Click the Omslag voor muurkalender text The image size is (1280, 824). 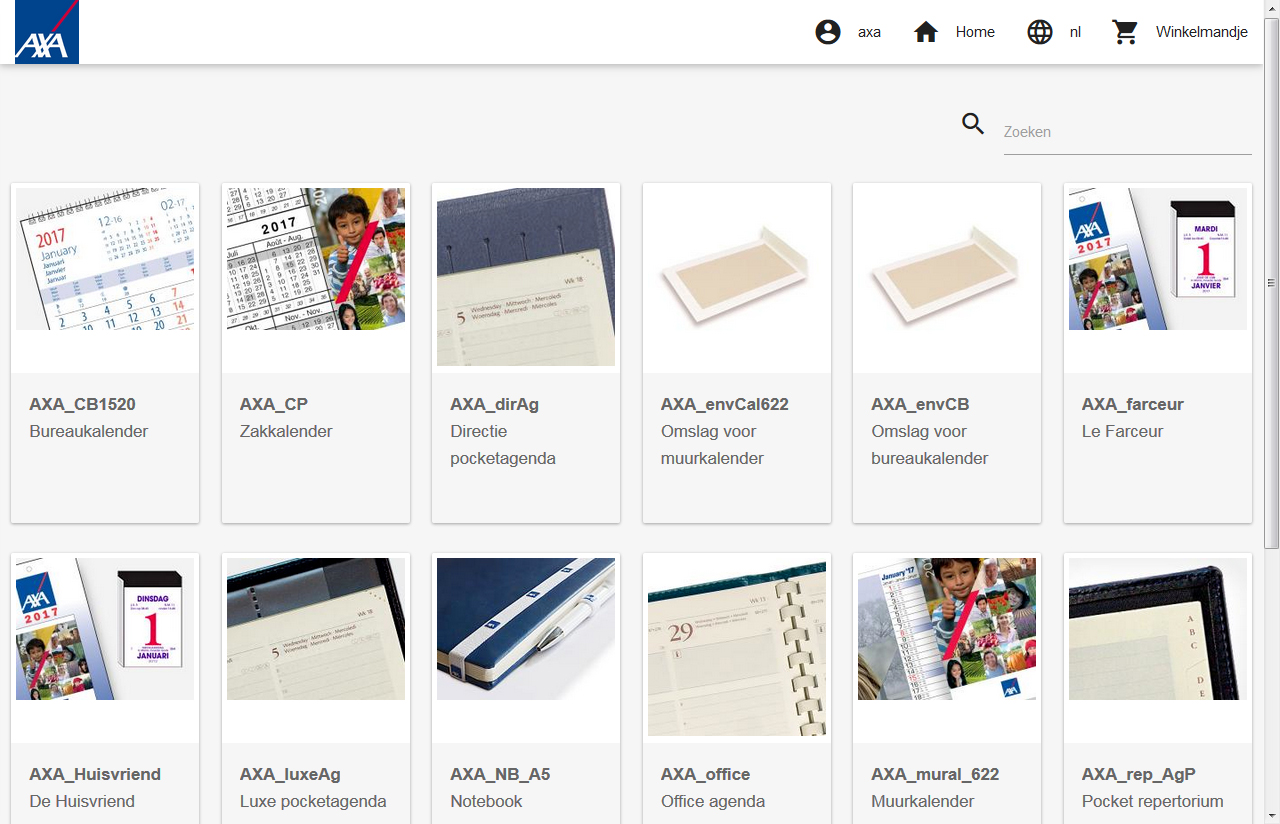(712, 445)
